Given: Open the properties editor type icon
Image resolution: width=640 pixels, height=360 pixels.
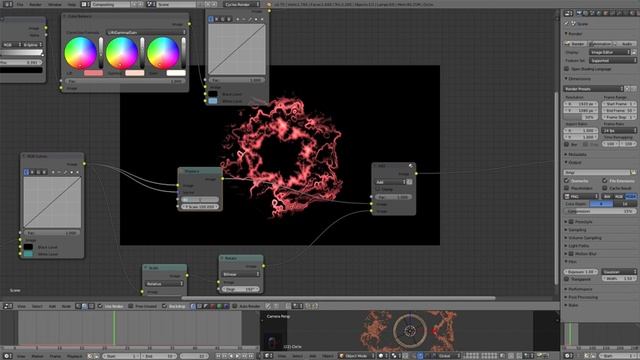Looking at the screenshot, I should coord(568,13).
